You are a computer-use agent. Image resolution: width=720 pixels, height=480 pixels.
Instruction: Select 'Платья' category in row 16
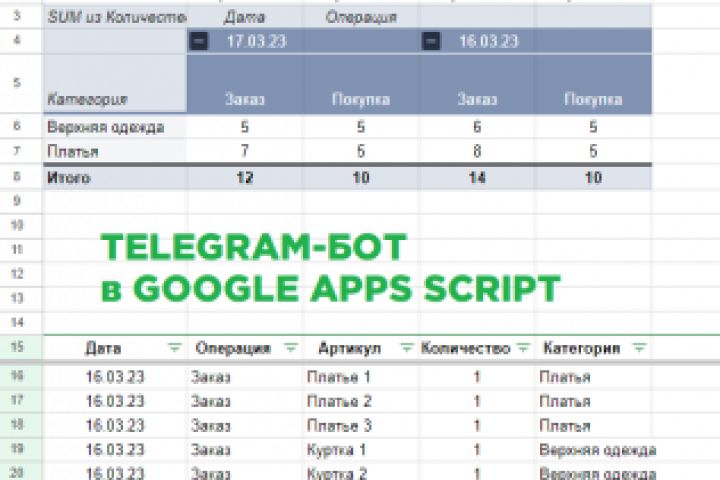coord(593,377)
